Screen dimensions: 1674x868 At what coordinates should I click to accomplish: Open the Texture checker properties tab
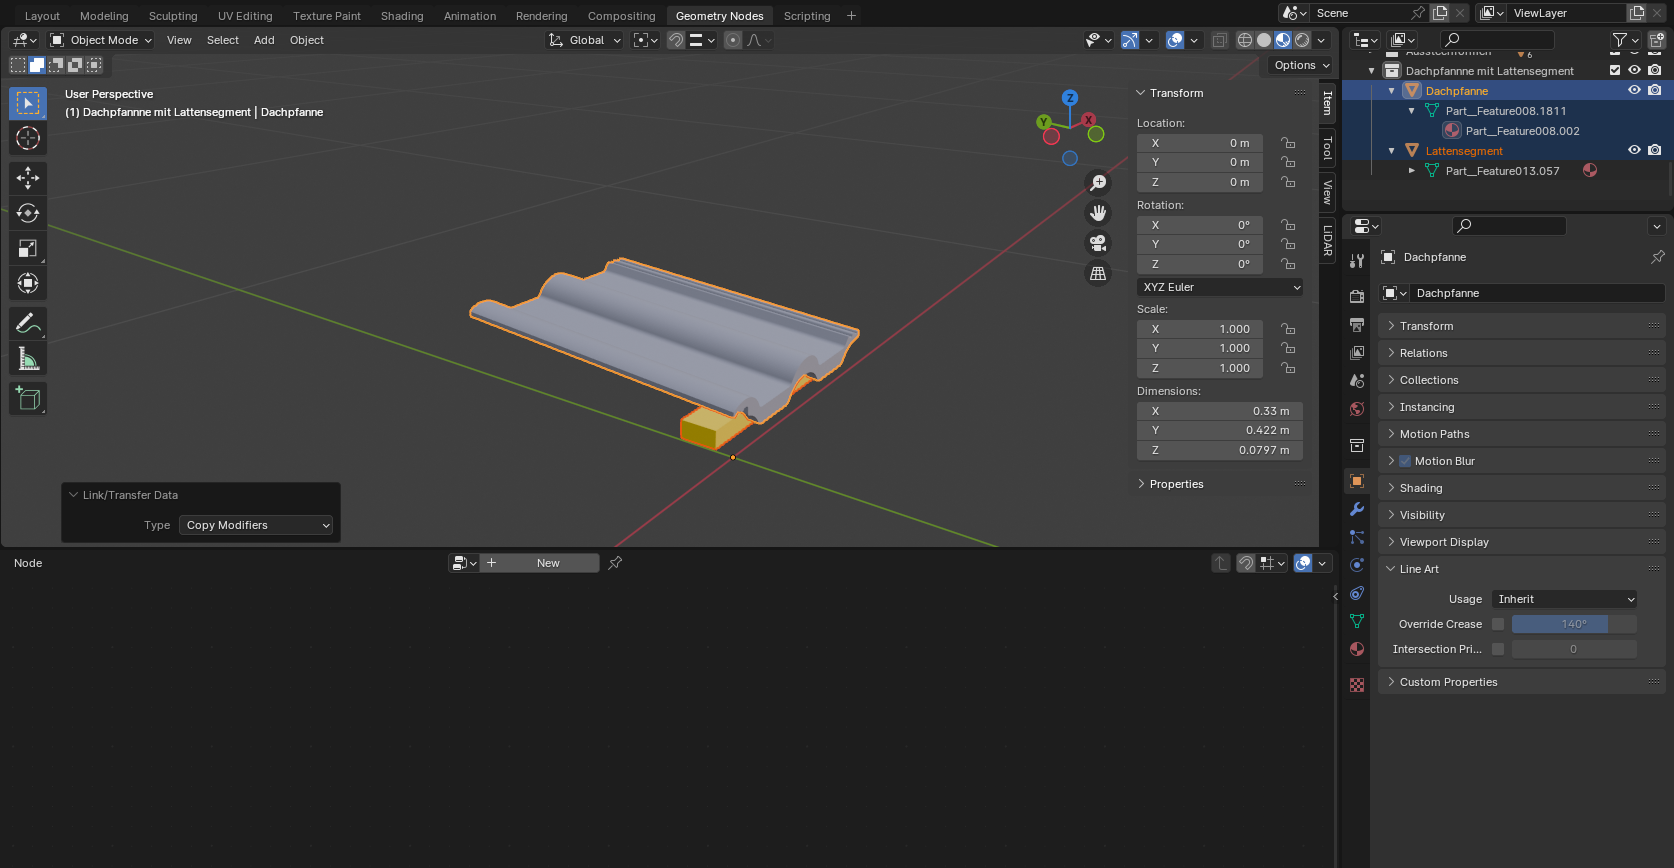(1357, 685)
